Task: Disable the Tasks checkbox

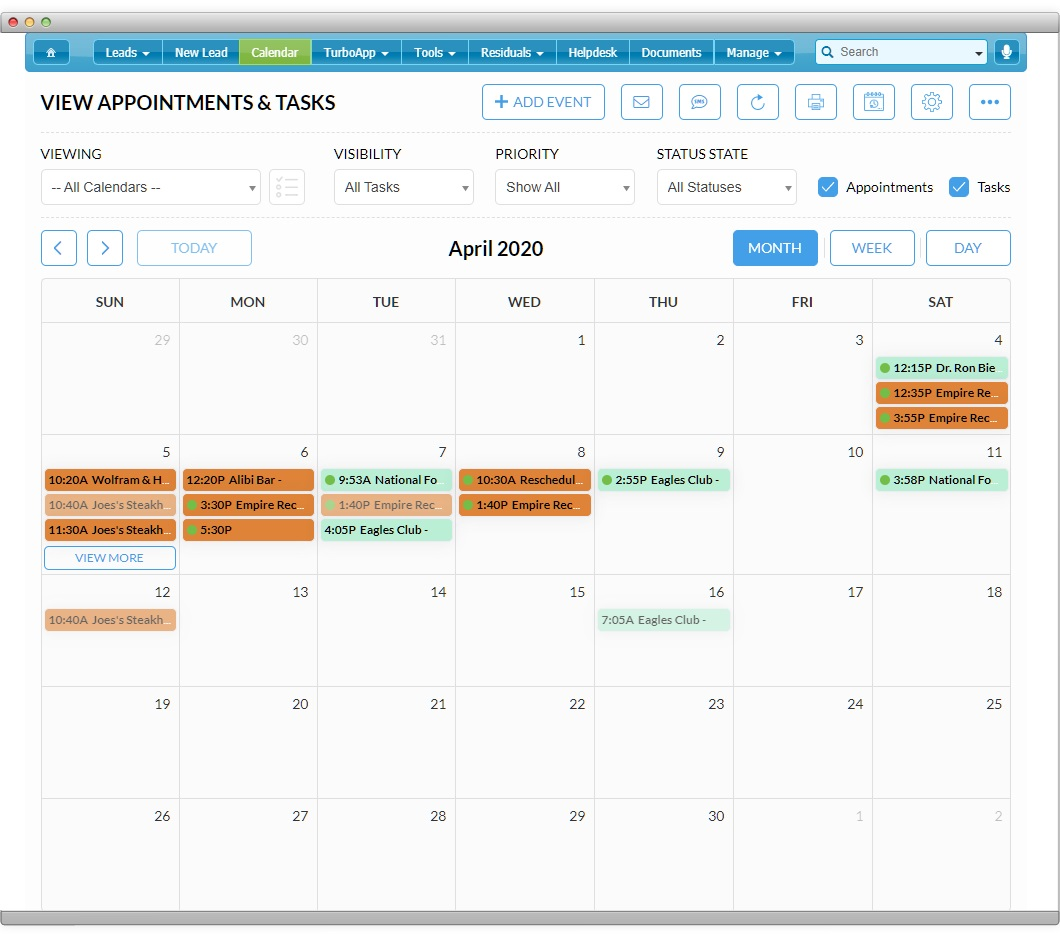Action: 961,186
